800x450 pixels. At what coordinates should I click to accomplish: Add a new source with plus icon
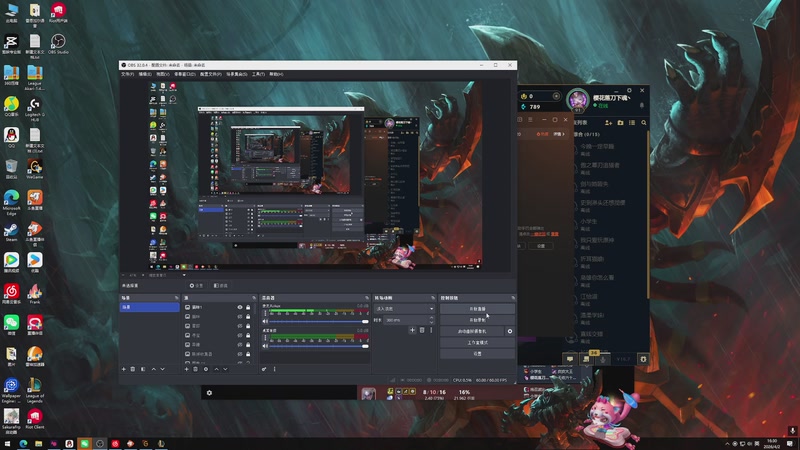point(186,369)
